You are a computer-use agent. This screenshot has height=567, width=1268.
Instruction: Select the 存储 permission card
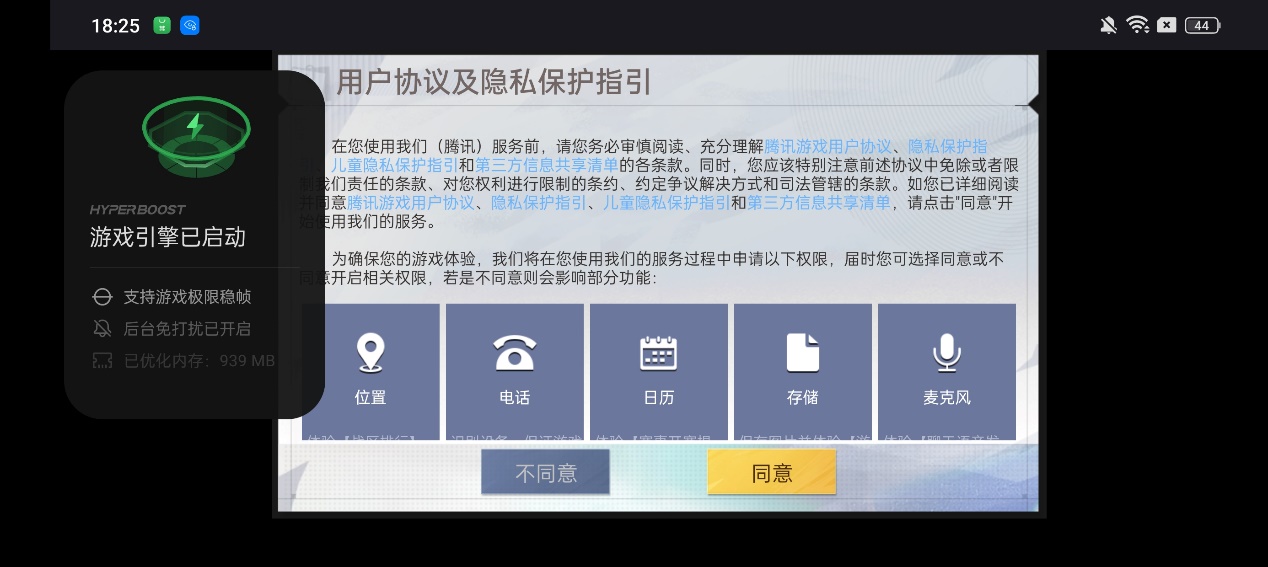(803, 372)
